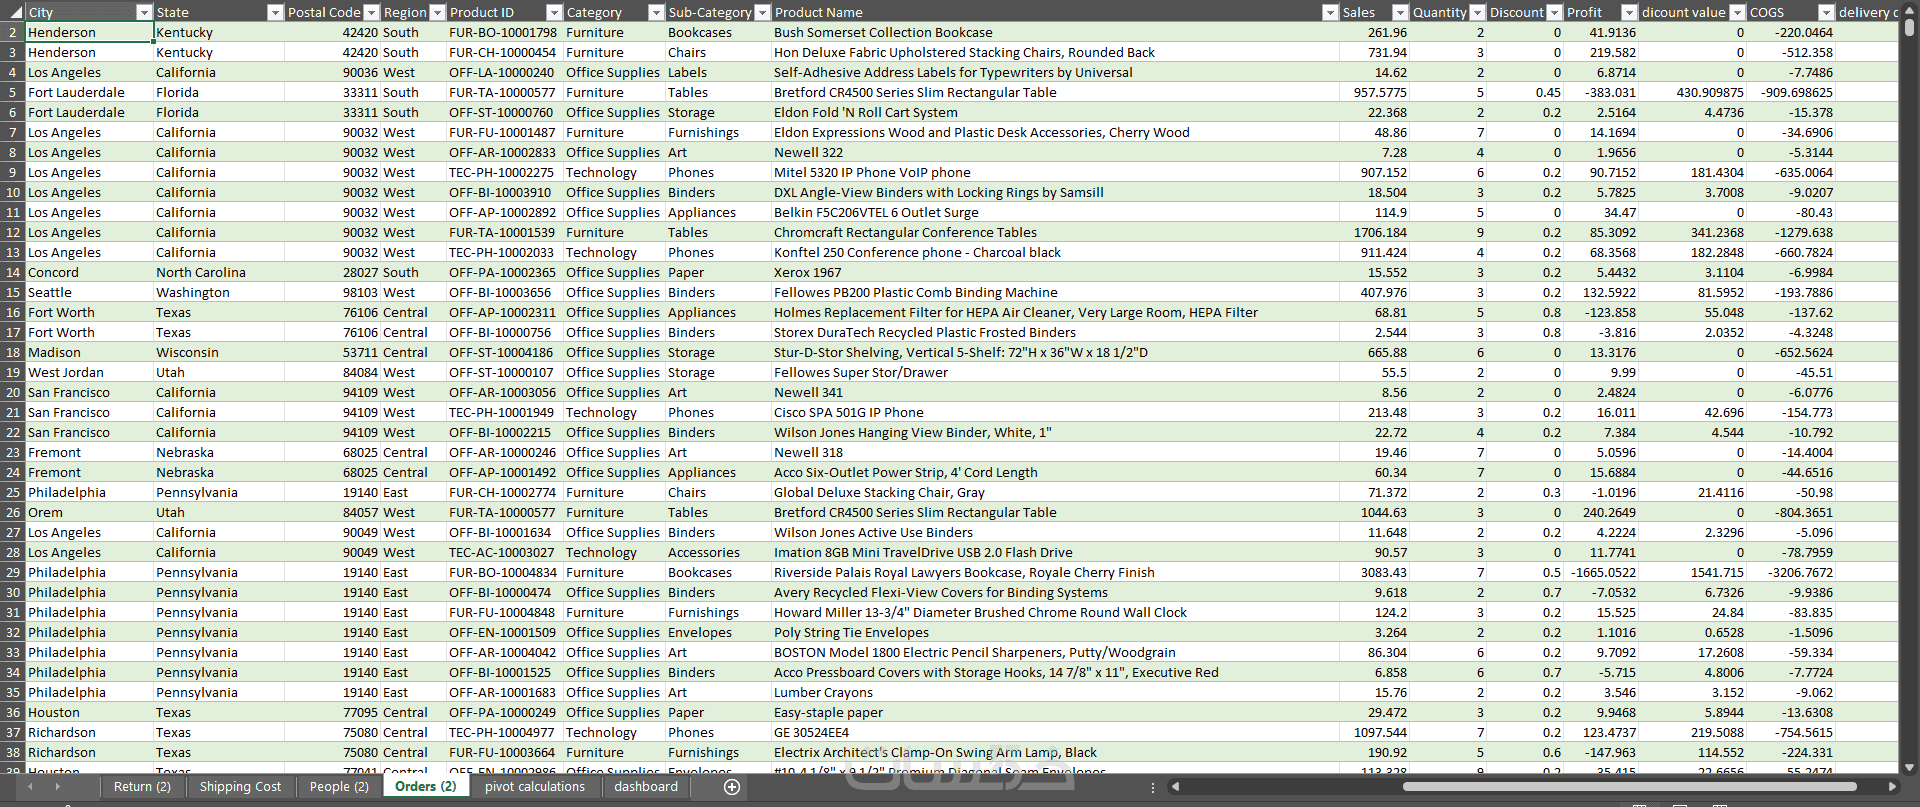Click the 'Poly String Tie Envelopes' cell
The image size is (1920, 807).
pos(1055,632)
